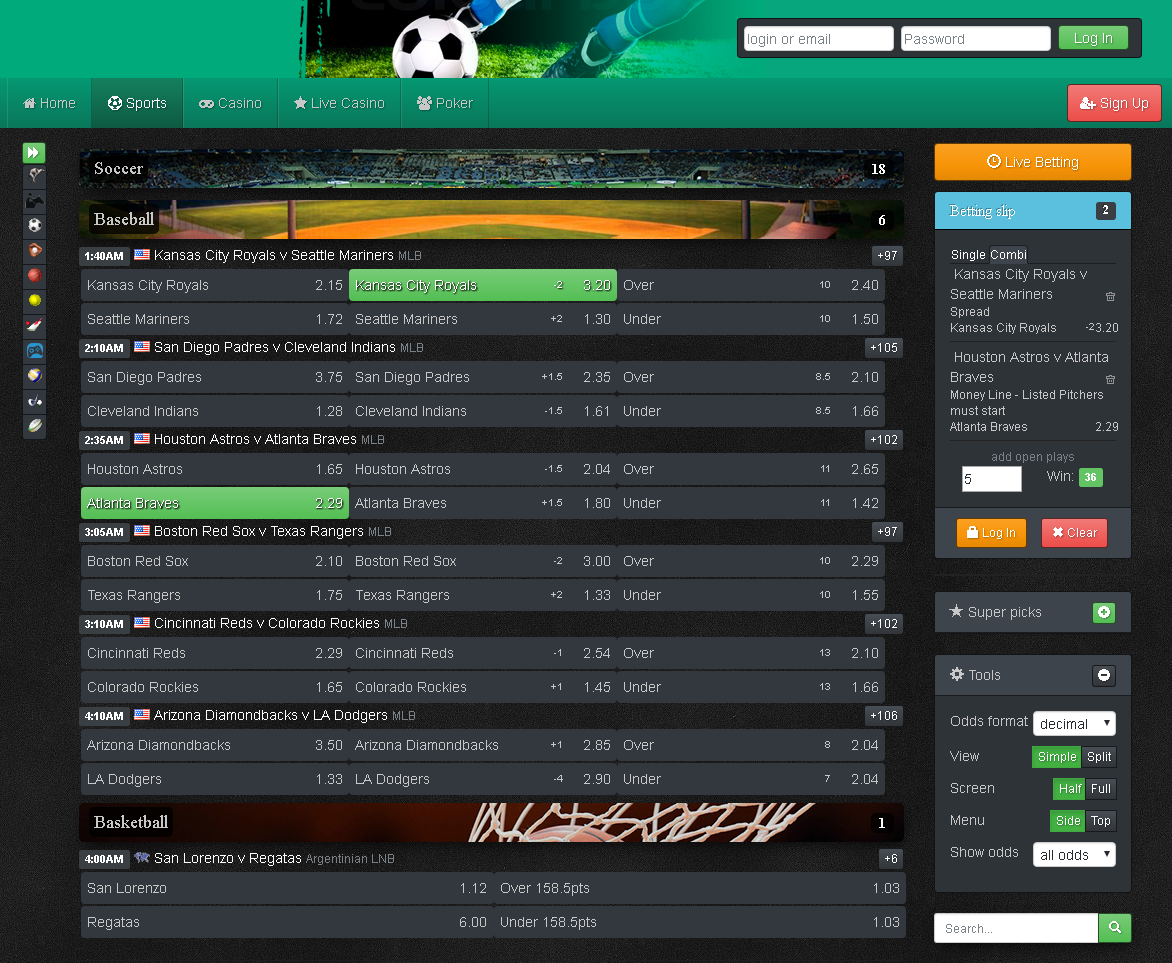This screenshot has height=963, width=1172.
Task: Click the green search magnifier button
Action: pos(1114,928)
